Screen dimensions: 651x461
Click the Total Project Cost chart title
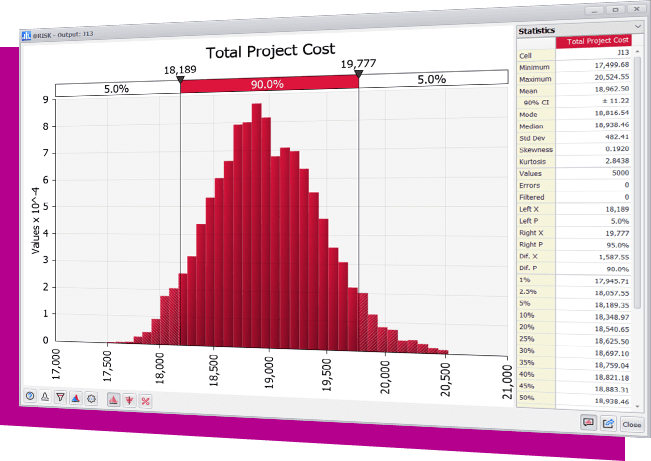coord(268,51)
